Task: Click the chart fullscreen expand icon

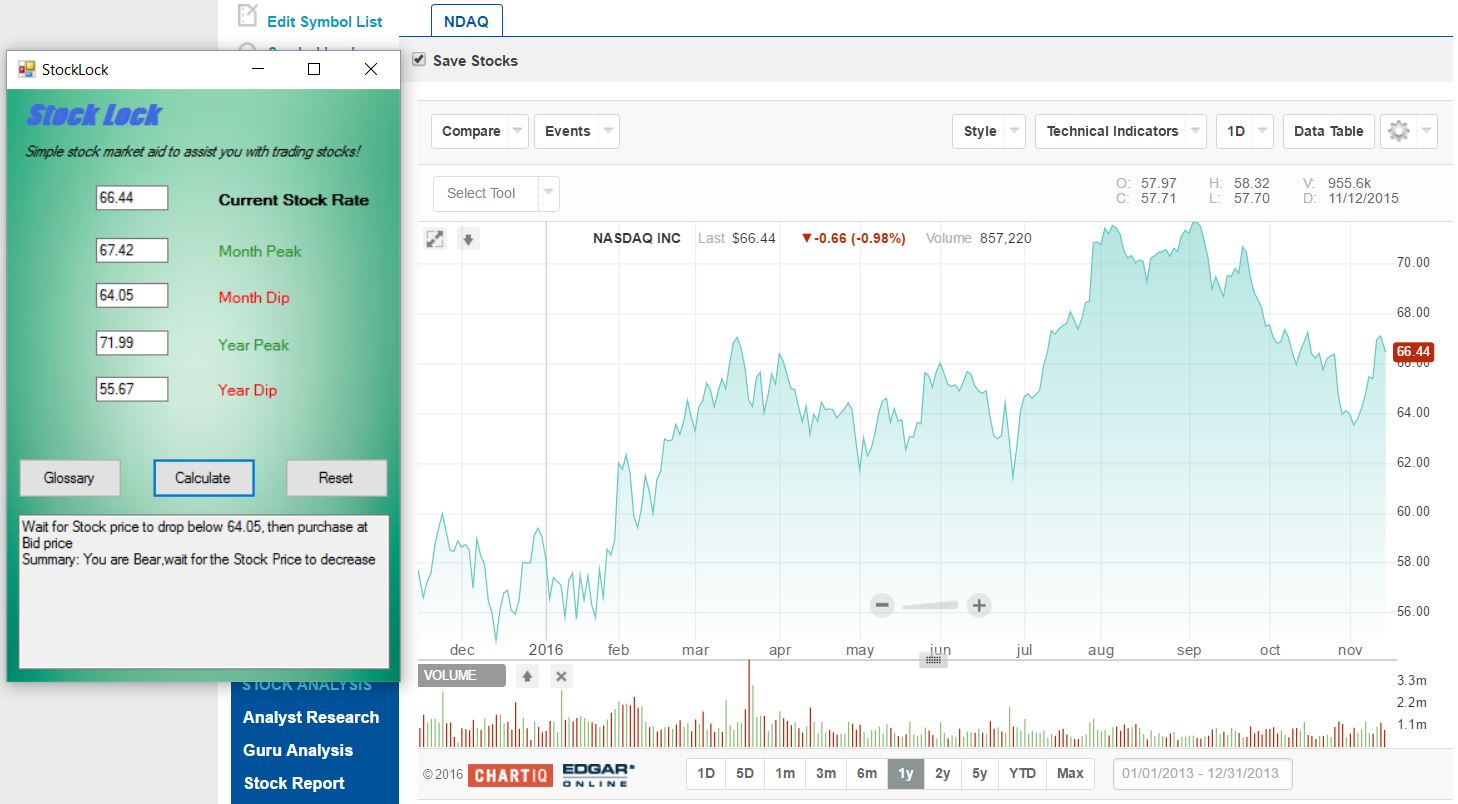Action: [435, 239]
